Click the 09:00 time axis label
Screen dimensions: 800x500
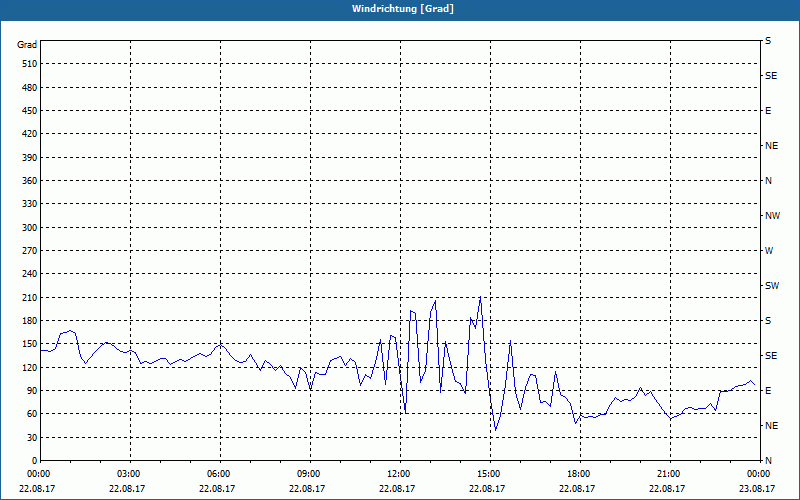coord(310,474)
